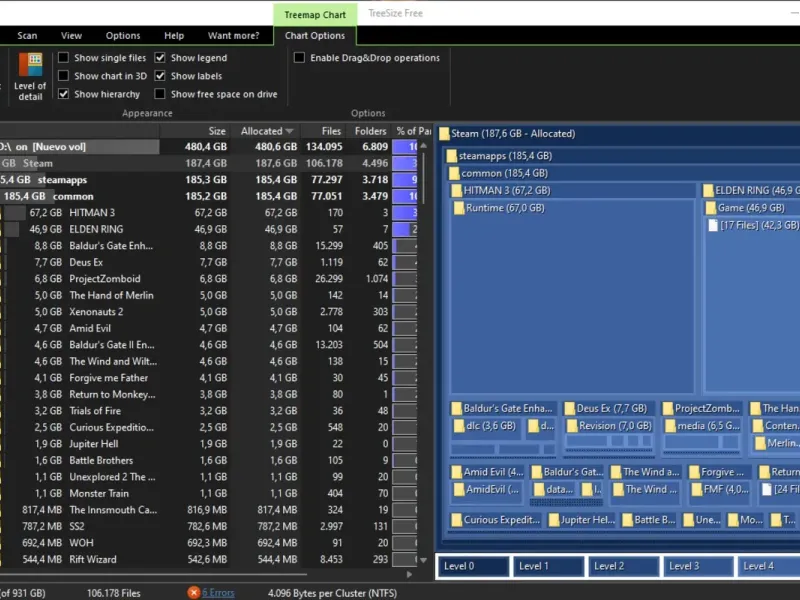The width and height of the screenshot is (800, 600).
Task: Open the Help menu
Action: pyautogui.click(x=174, y=35)
